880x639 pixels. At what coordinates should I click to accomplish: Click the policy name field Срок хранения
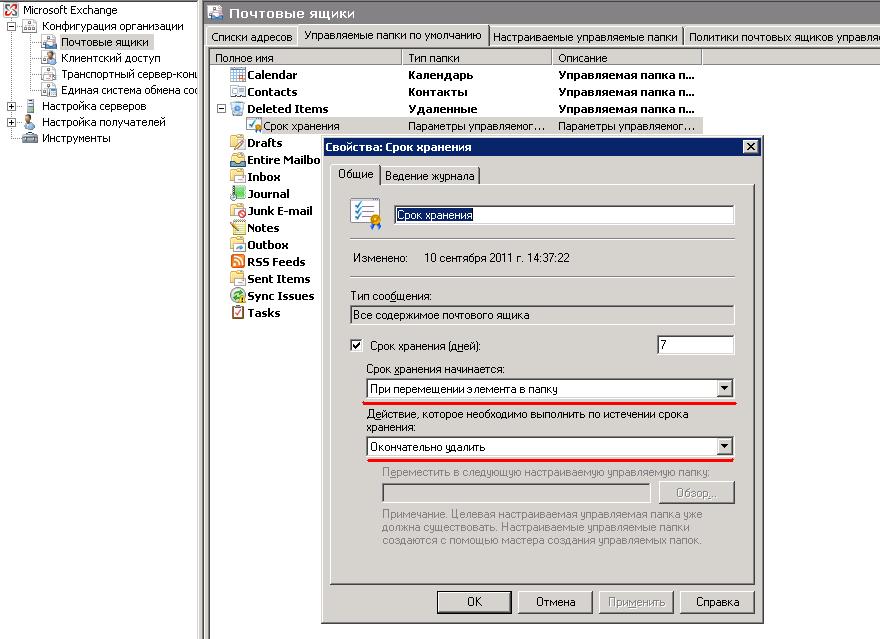(x=564, y=215)
